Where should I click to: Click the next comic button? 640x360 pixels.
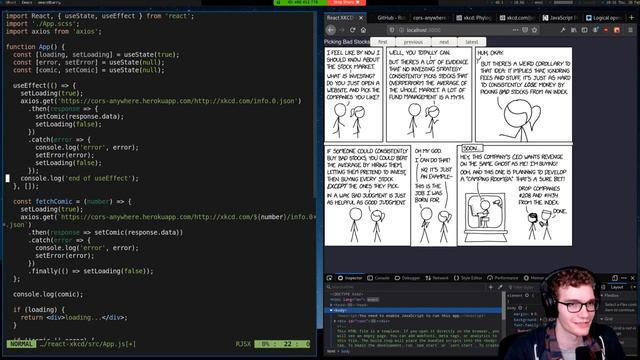[x=444, y=42]
